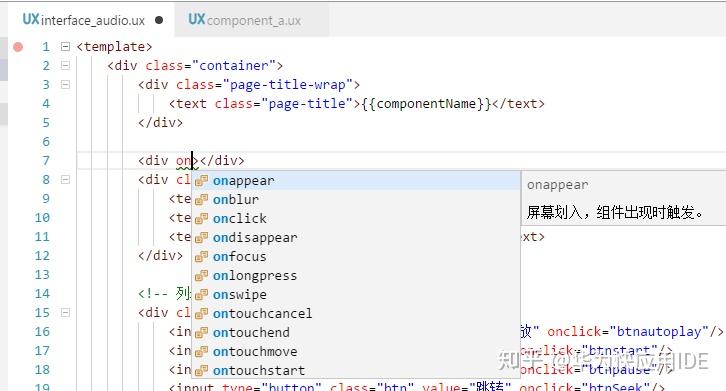The height and width of the screenshot is (391, 726).
Task: Click the event icon beside ondisappear
Action: pyautogui.click(x=201, y=238)
